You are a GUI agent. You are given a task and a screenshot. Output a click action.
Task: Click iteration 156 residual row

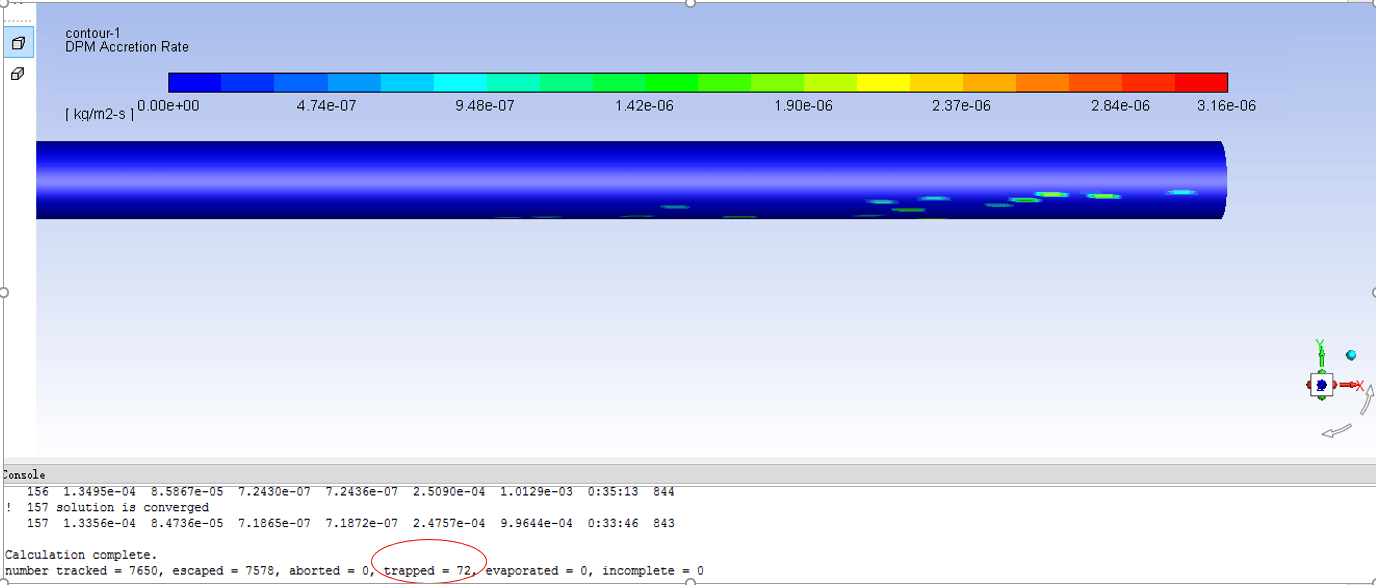(x=350, y=492)
